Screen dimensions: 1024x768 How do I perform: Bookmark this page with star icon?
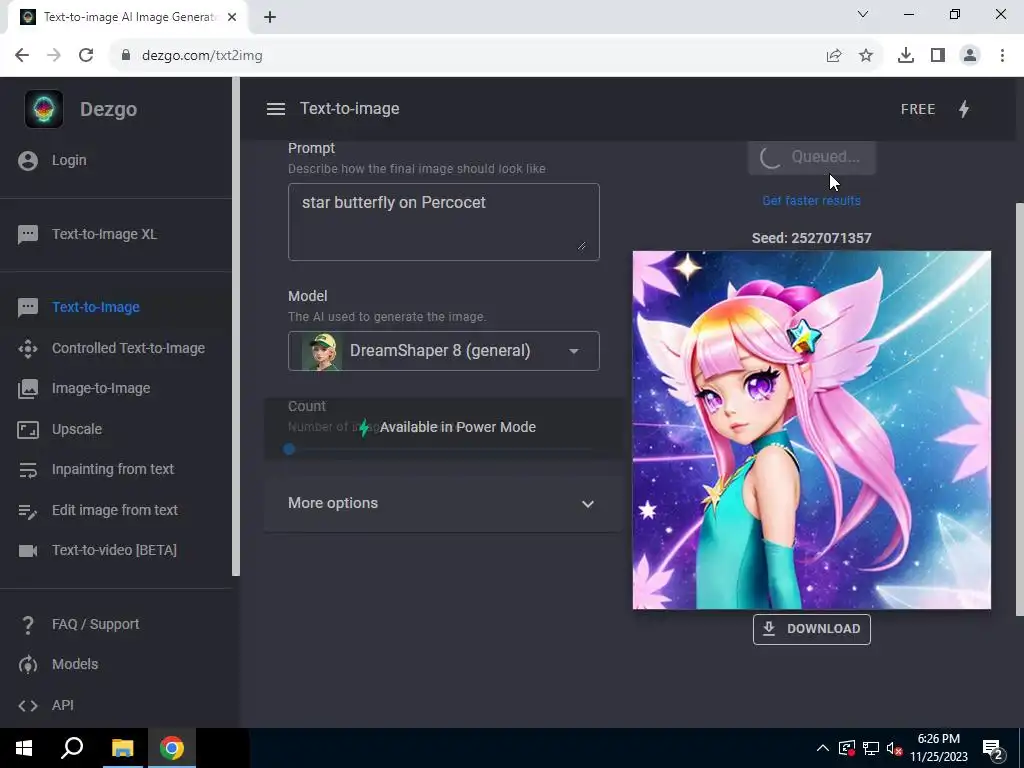(x=866, y=56)
